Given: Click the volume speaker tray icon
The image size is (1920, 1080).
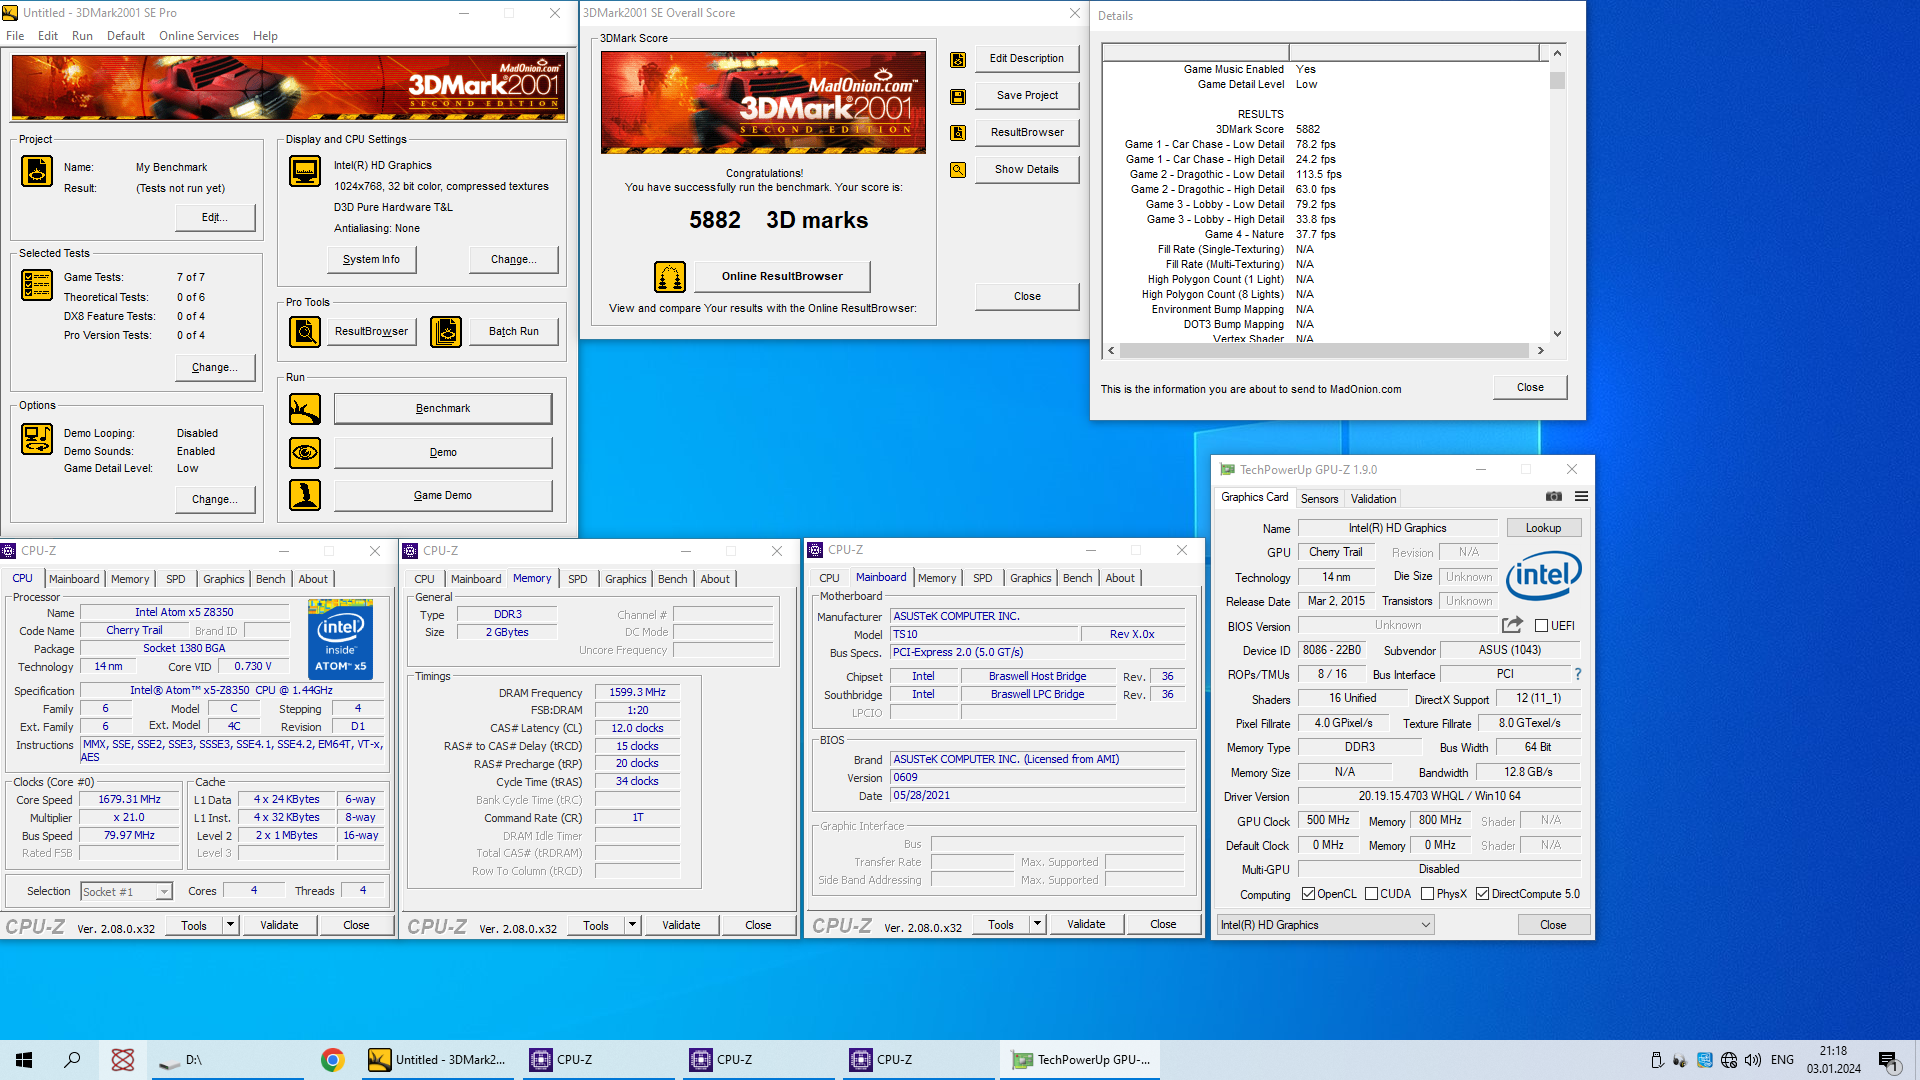Looking at the screenshot, I should coord(1753,1060).
